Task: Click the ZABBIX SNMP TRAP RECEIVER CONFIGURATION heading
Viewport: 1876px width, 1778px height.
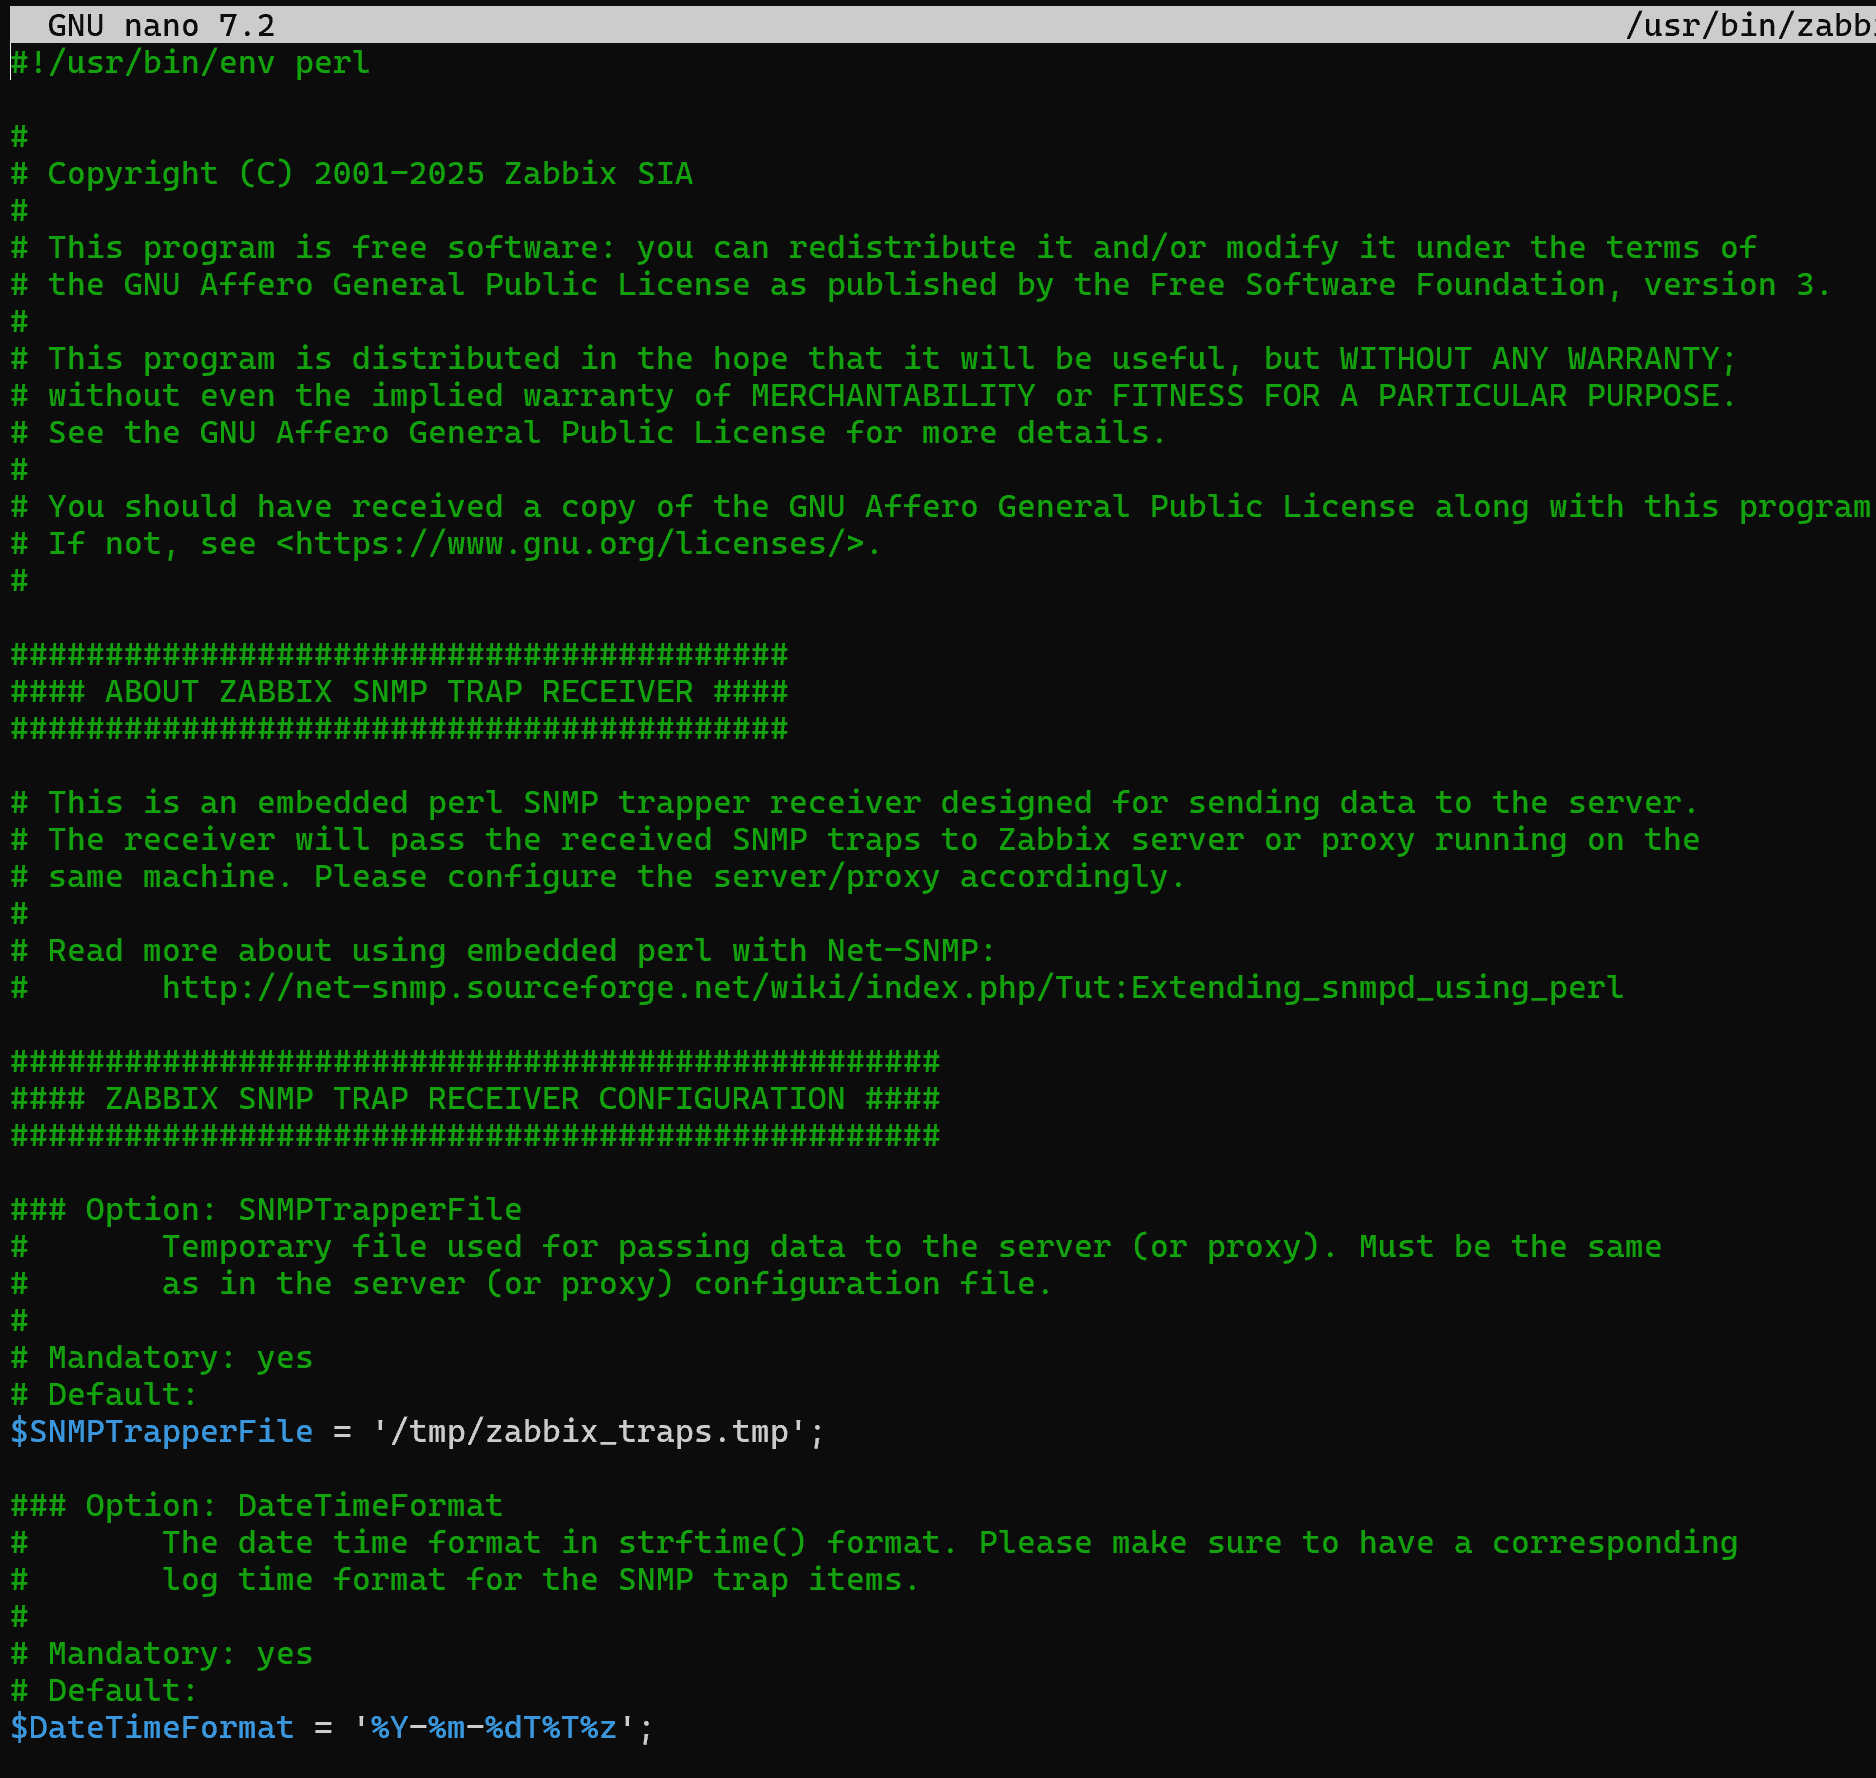Action: pos(474,1099)
